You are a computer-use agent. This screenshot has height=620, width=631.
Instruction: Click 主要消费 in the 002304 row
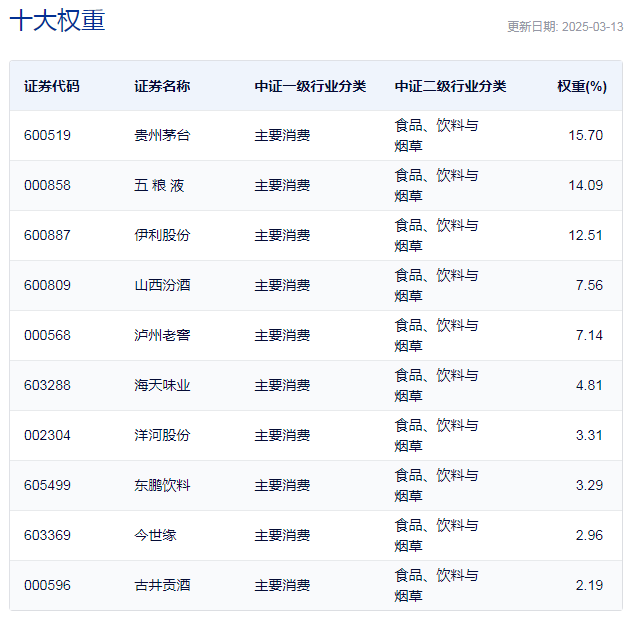(282, 435)
